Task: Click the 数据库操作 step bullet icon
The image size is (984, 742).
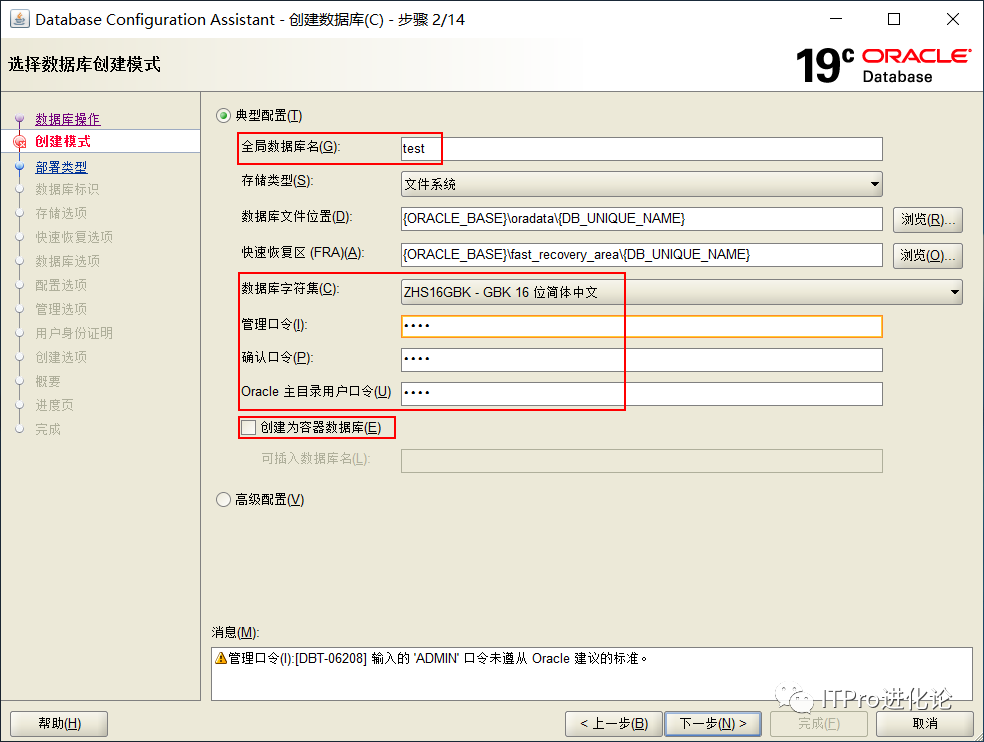Action: [x=19, y=118]
